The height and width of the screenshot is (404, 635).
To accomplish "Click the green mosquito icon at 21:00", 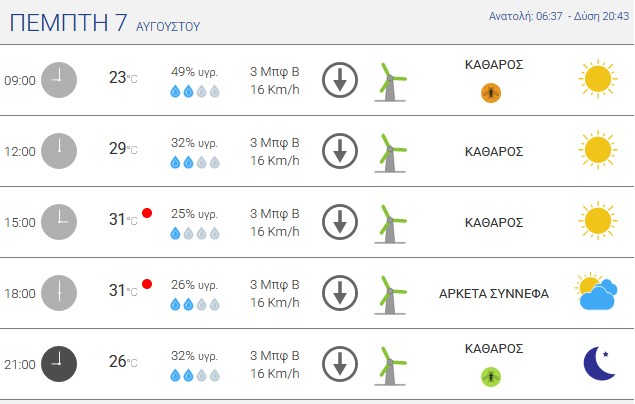I will 491,377.
